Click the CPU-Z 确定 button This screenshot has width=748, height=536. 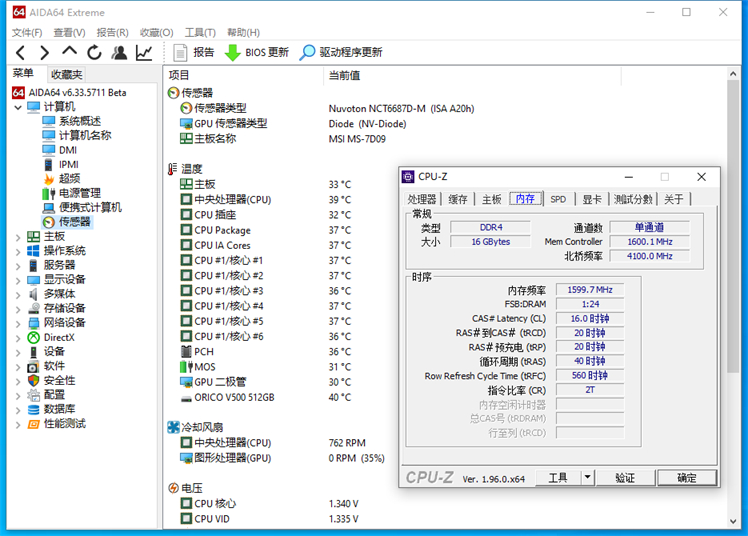point(687,478)
